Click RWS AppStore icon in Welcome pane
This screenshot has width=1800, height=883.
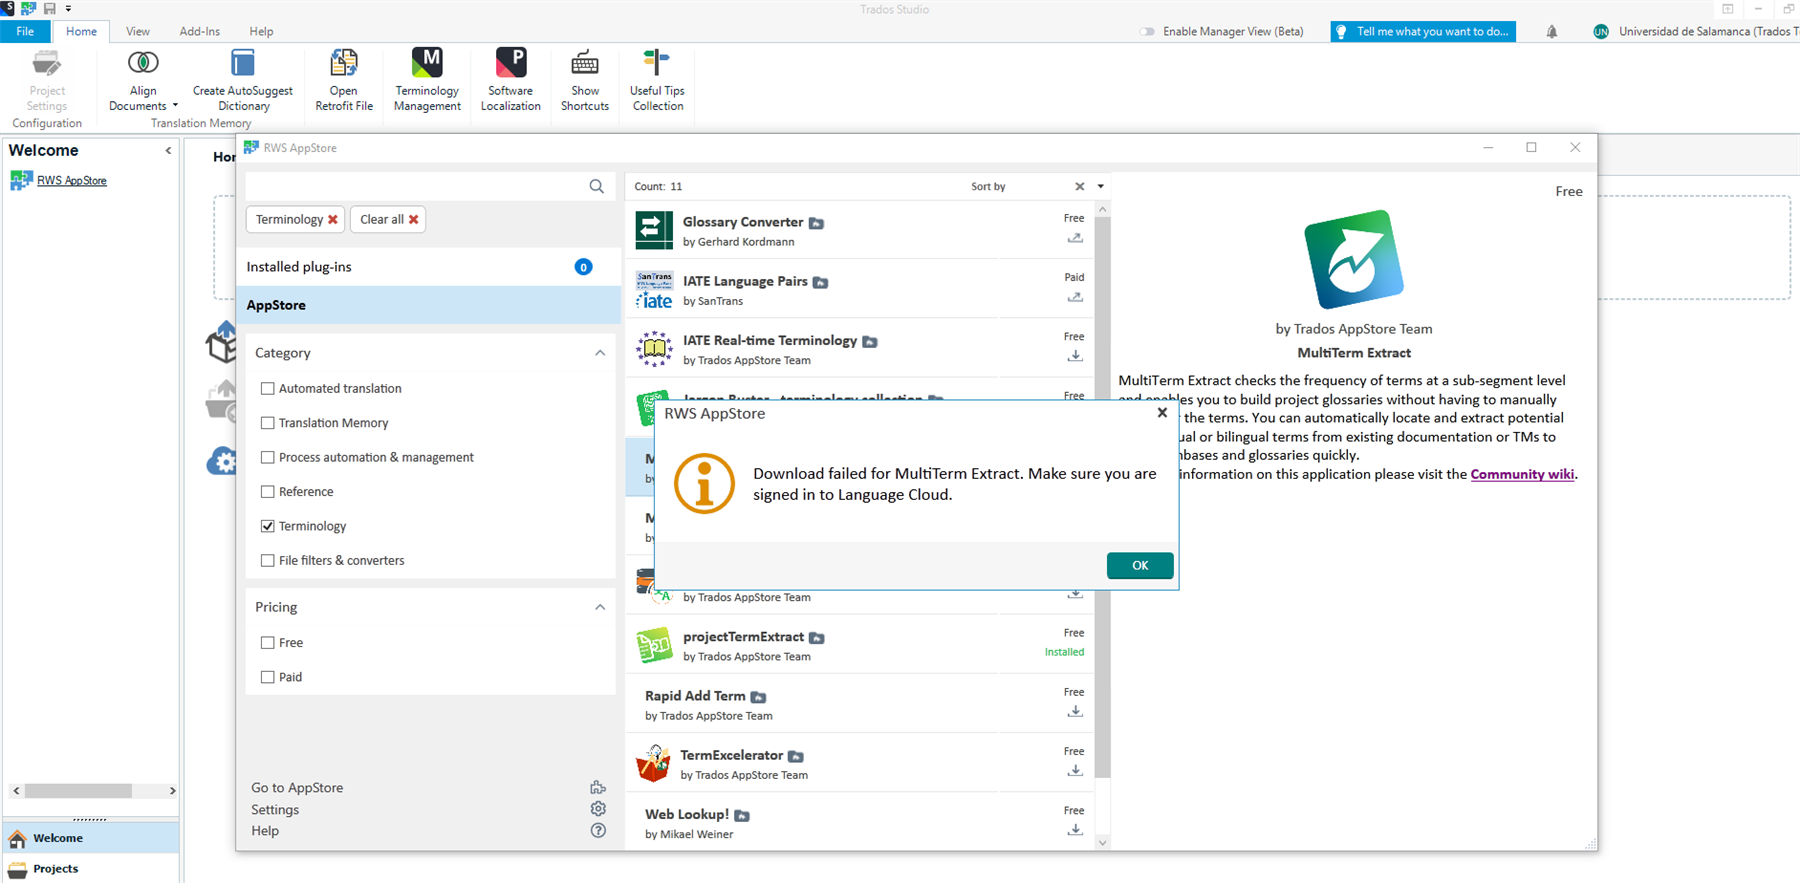(21, 180)
